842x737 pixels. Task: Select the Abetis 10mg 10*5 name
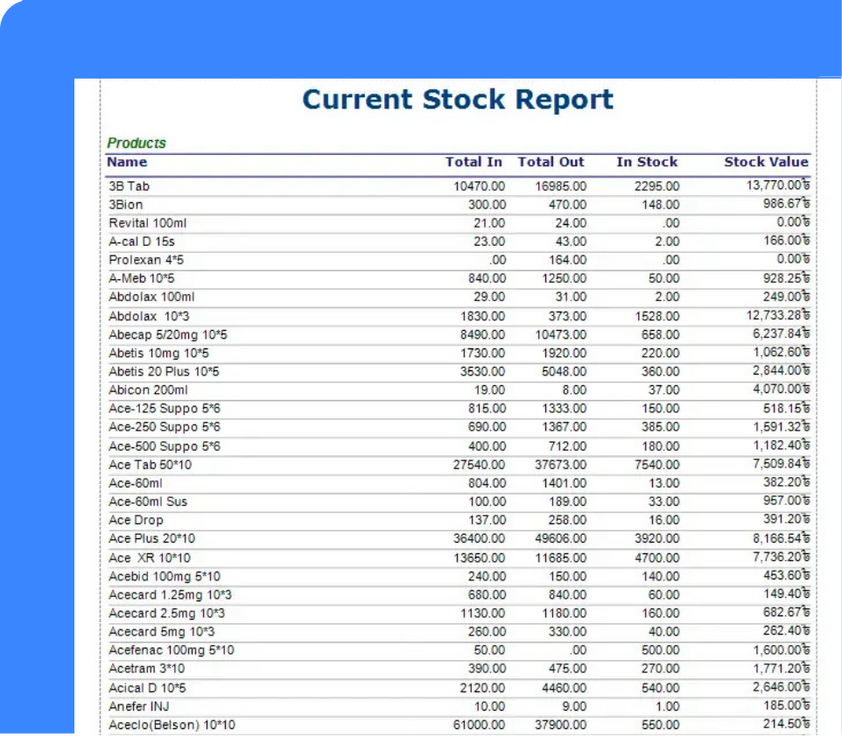159,353
